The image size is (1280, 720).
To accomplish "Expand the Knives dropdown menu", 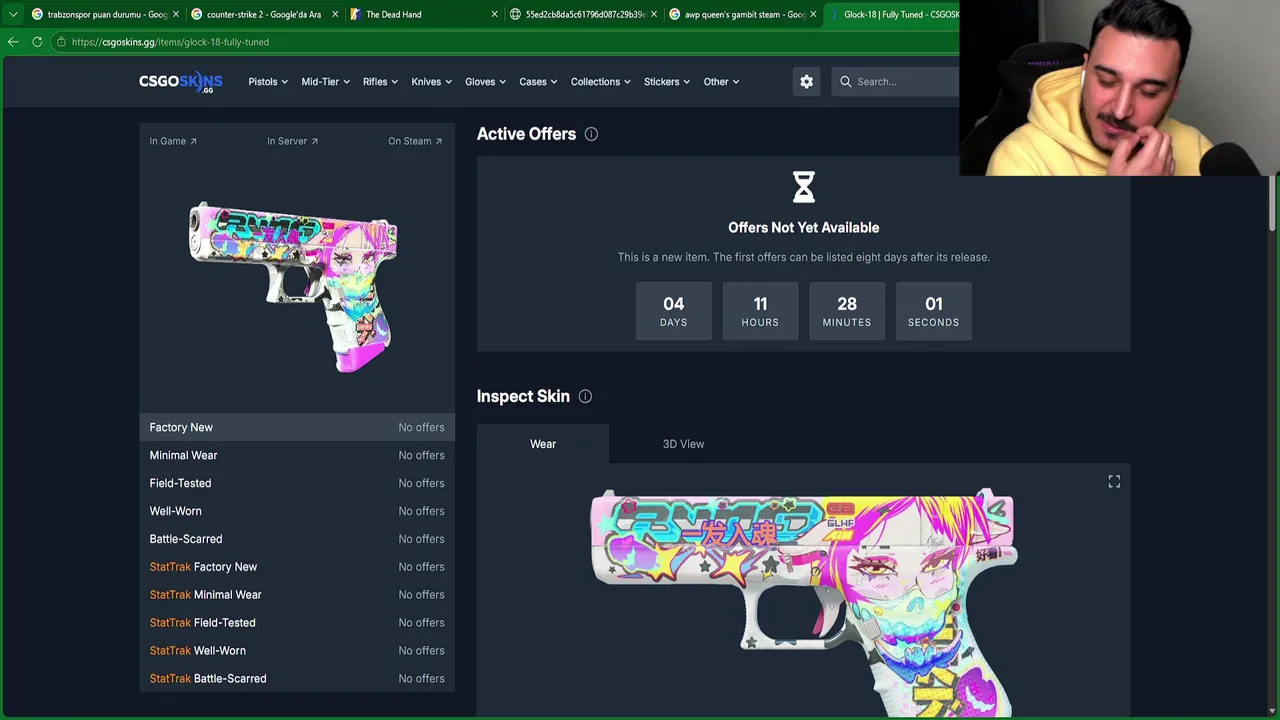I will pyautogui.click(x=432, y=82).
